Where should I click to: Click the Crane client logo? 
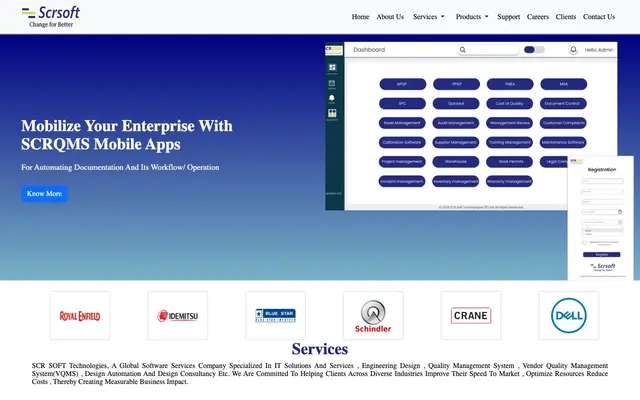coord(471,316)
